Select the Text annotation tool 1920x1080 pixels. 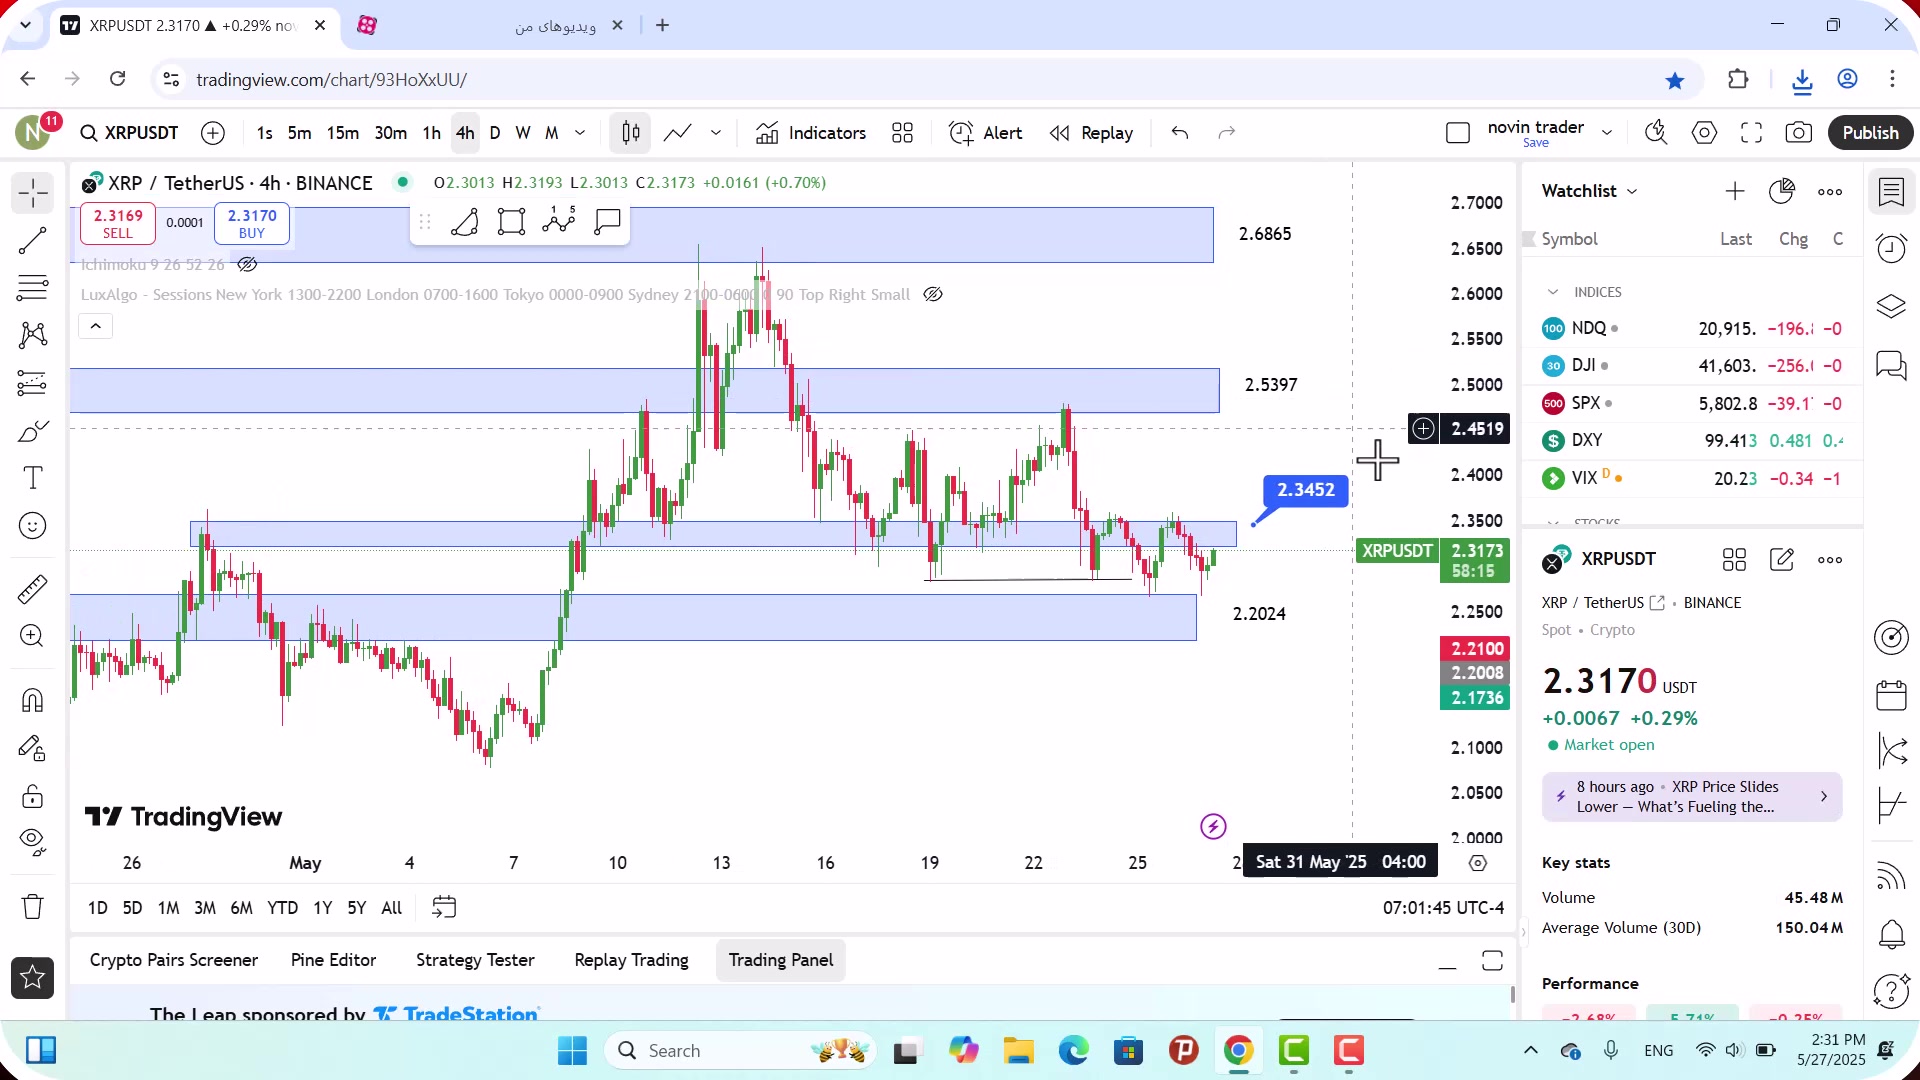click(x=32, y=478)
